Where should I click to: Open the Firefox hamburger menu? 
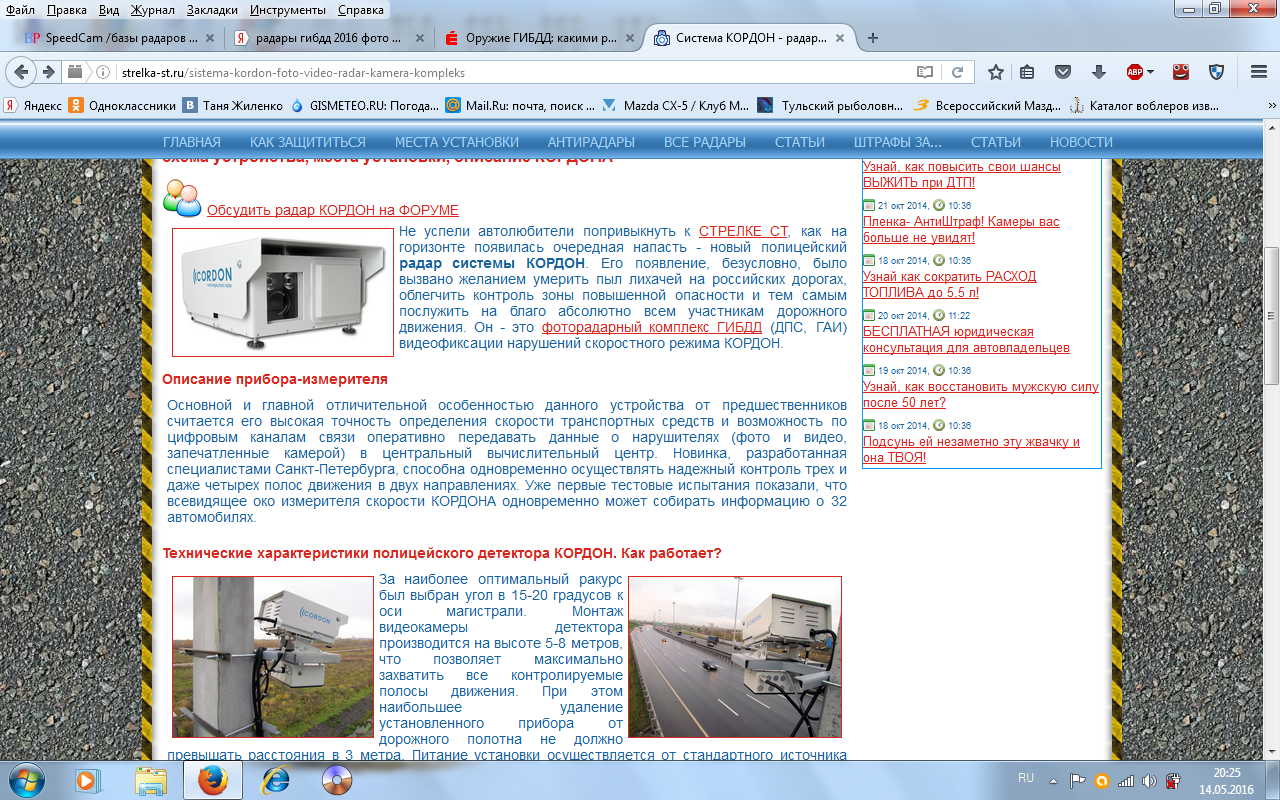point(1258,72)
